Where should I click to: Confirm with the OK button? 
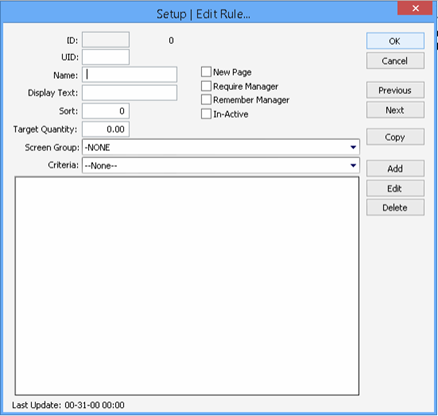click(x=395, y=41)
